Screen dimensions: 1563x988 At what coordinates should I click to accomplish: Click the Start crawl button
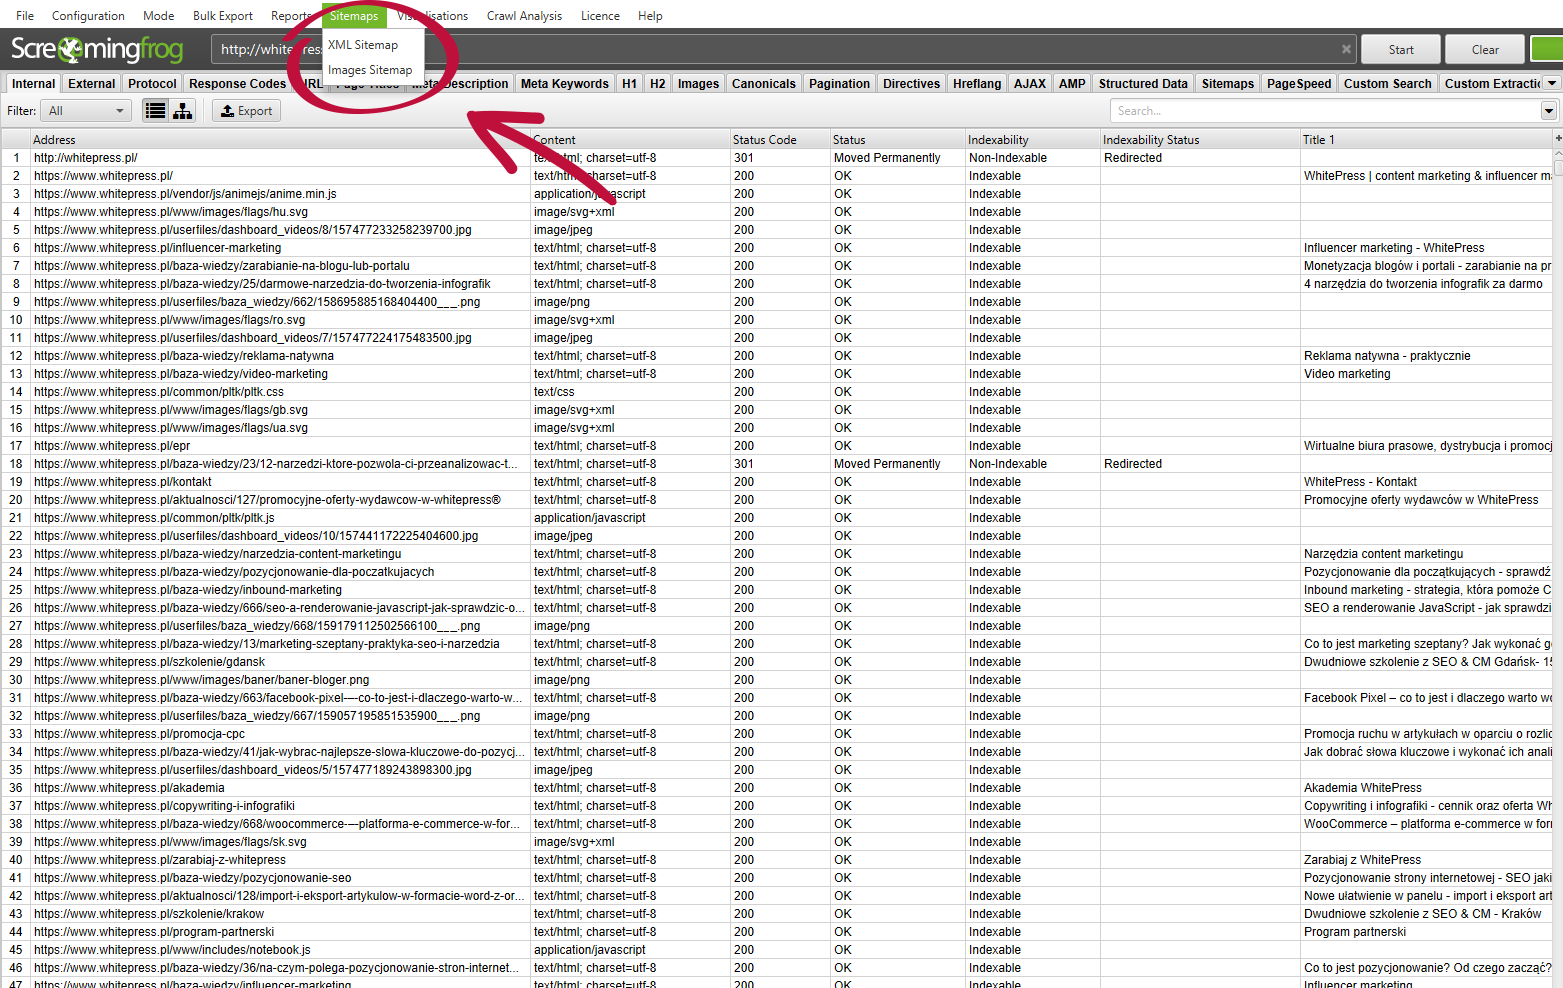pyautogui.click(x=1401, y=49)
